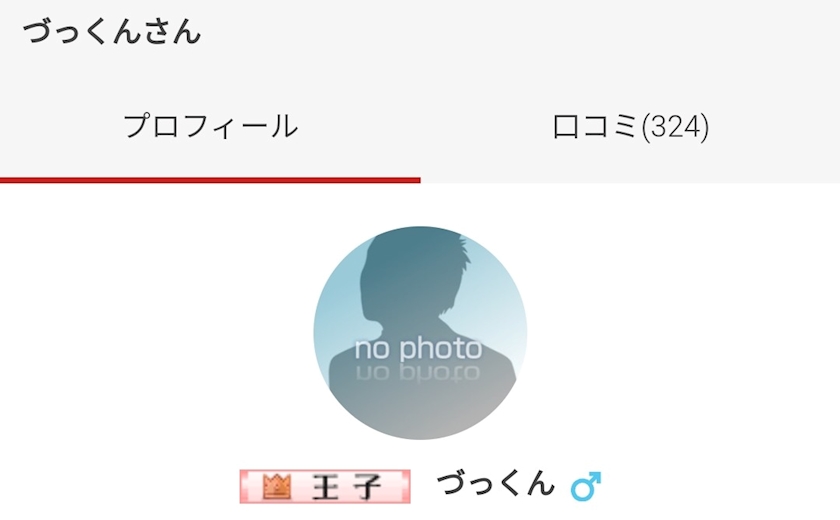Screen dimensions: 840x520
Task: Tap the no photo profile avatar
Action: [x=420, y=333]
